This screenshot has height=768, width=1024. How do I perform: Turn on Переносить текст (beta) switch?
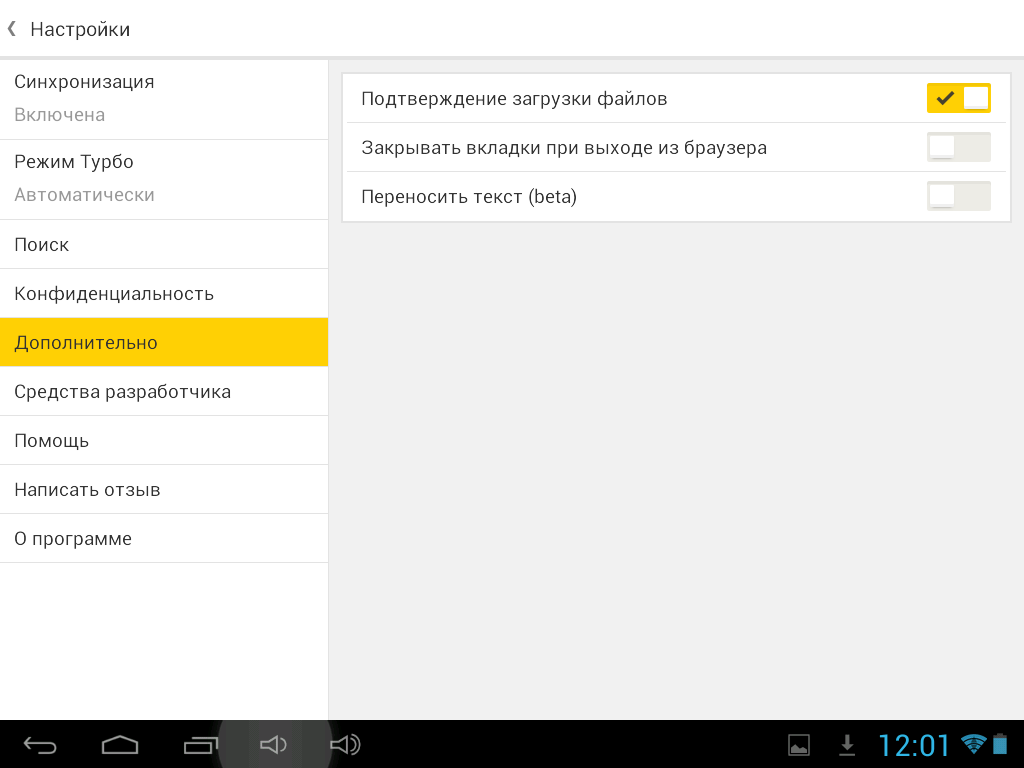coord(959,196)
